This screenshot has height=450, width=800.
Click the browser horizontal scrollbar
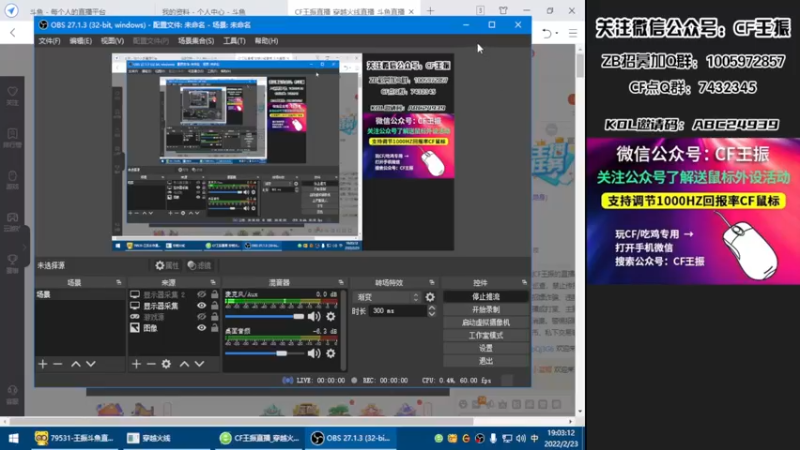tap(242, 421)
